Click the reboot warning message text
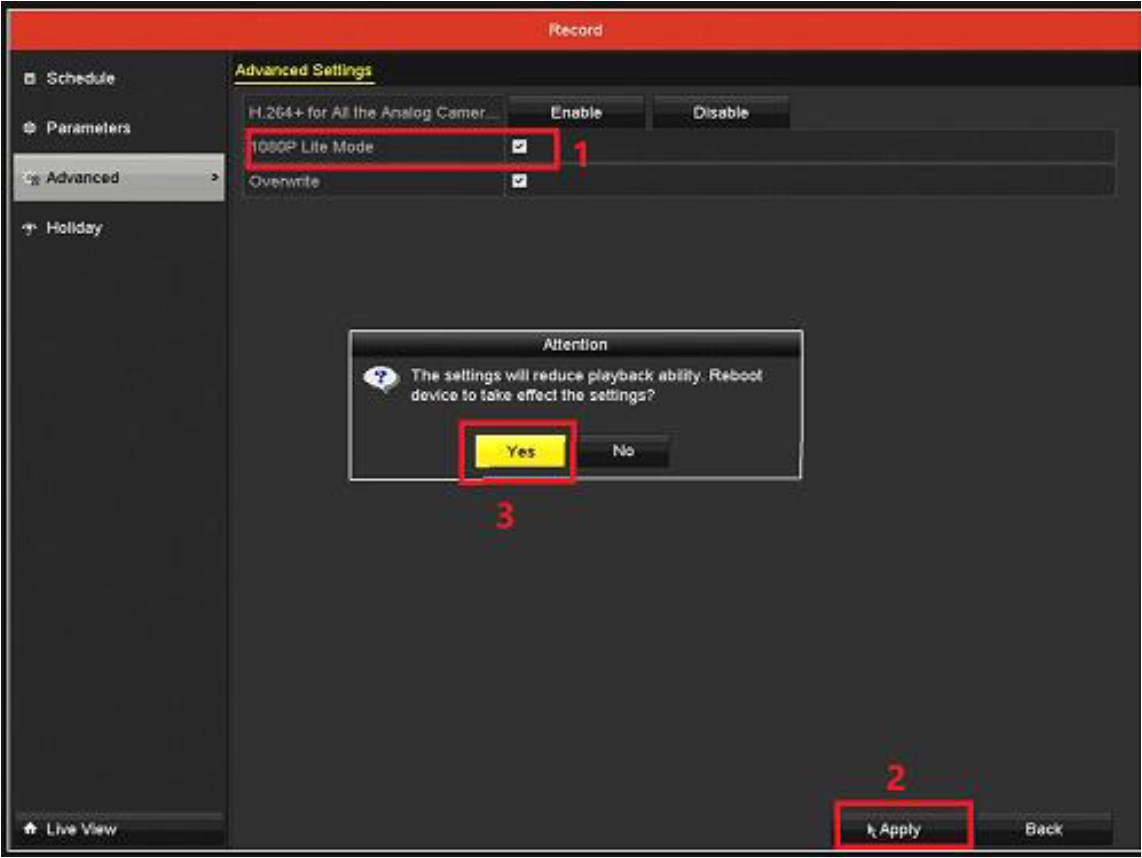1142x858 pixels. coord(585,385)
